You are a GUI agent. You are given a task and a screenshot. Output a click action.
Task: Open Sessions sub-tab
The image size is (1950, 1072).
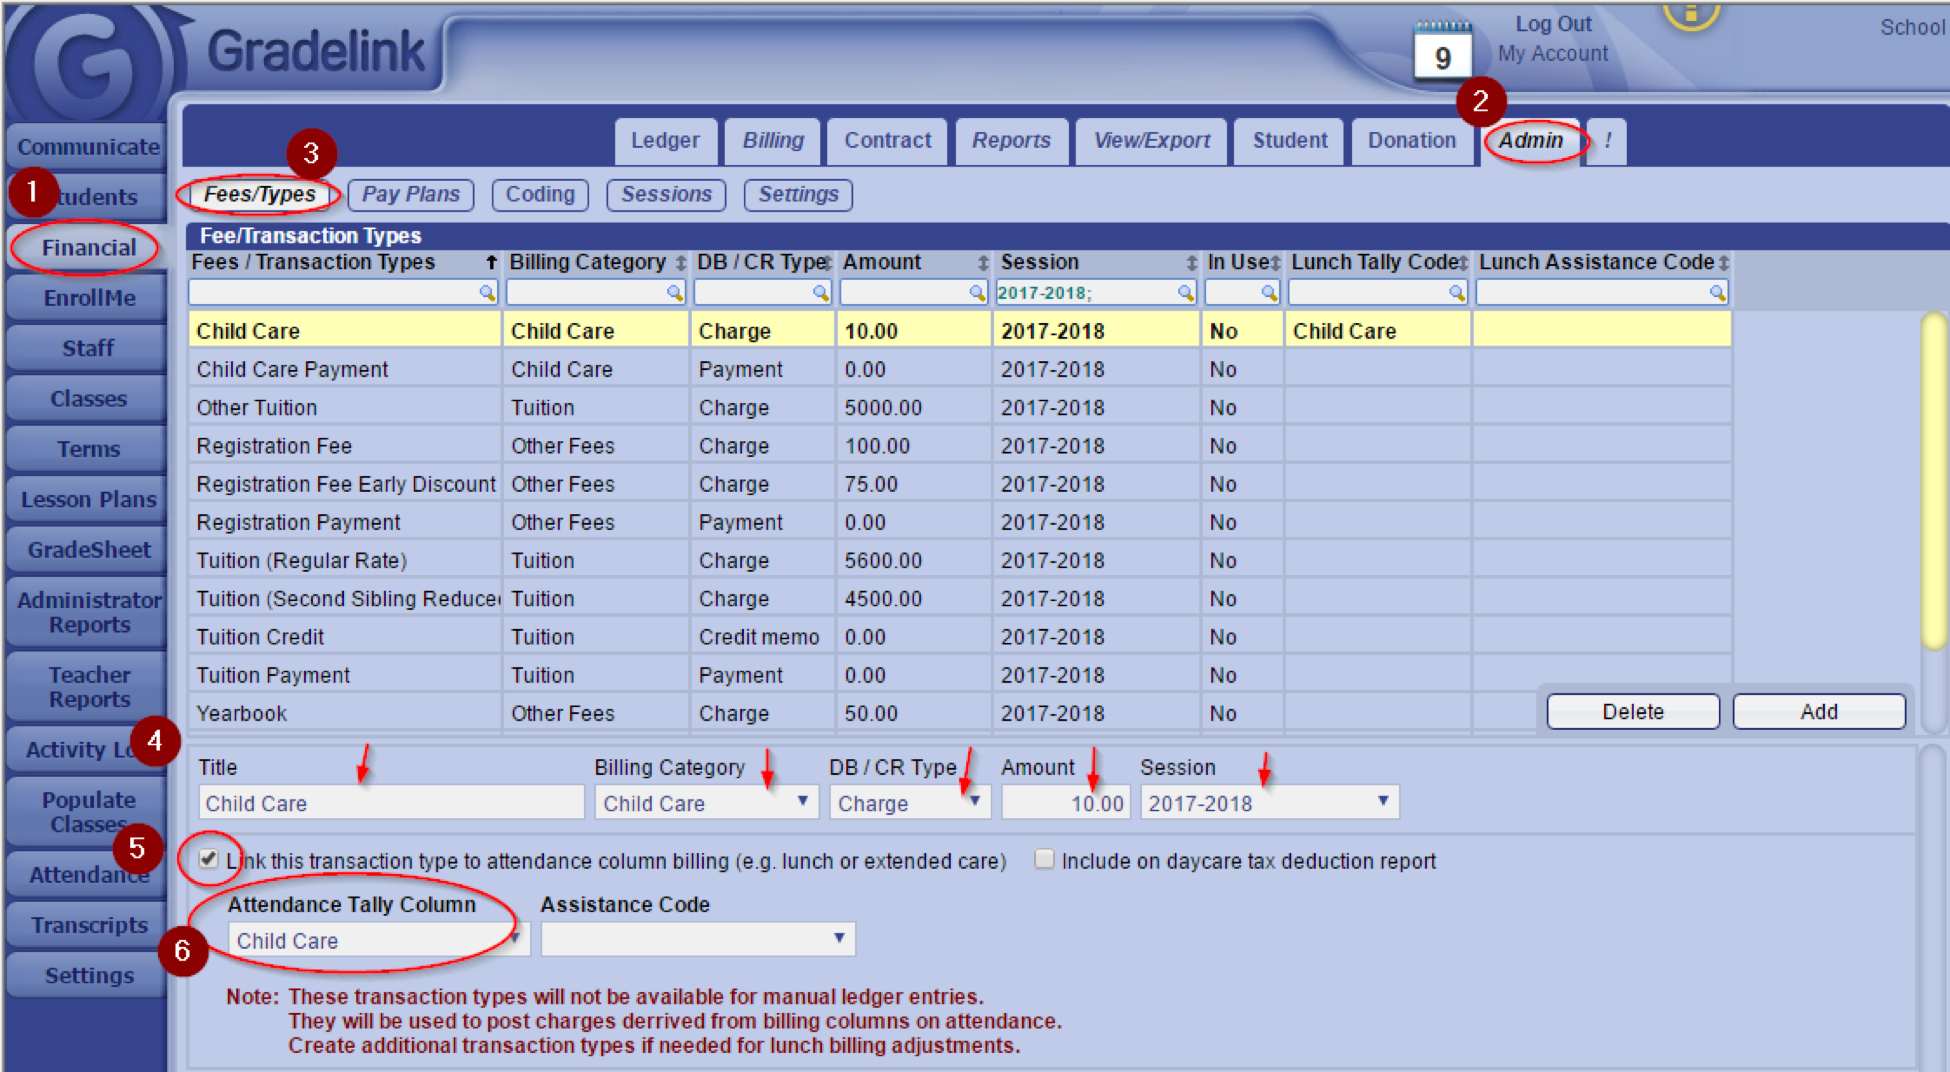pos(666,195)
